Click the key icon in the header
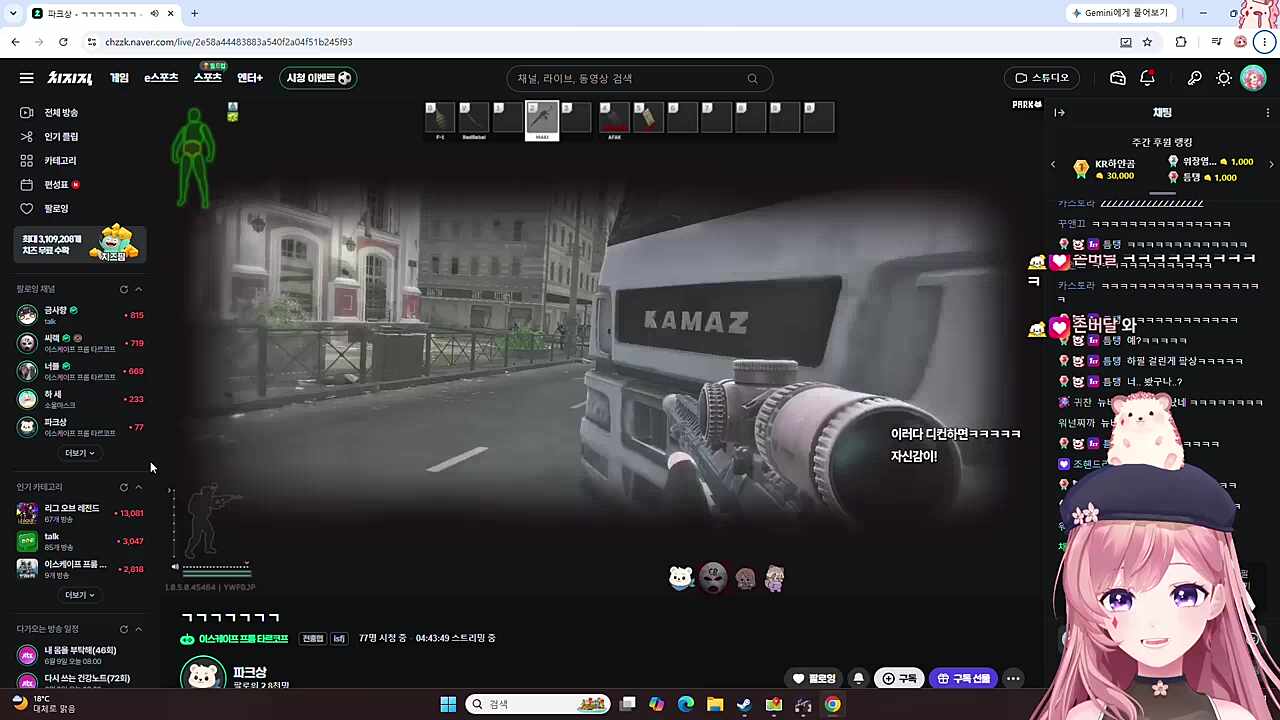The image size is (1280, 720). (1194, 78)
